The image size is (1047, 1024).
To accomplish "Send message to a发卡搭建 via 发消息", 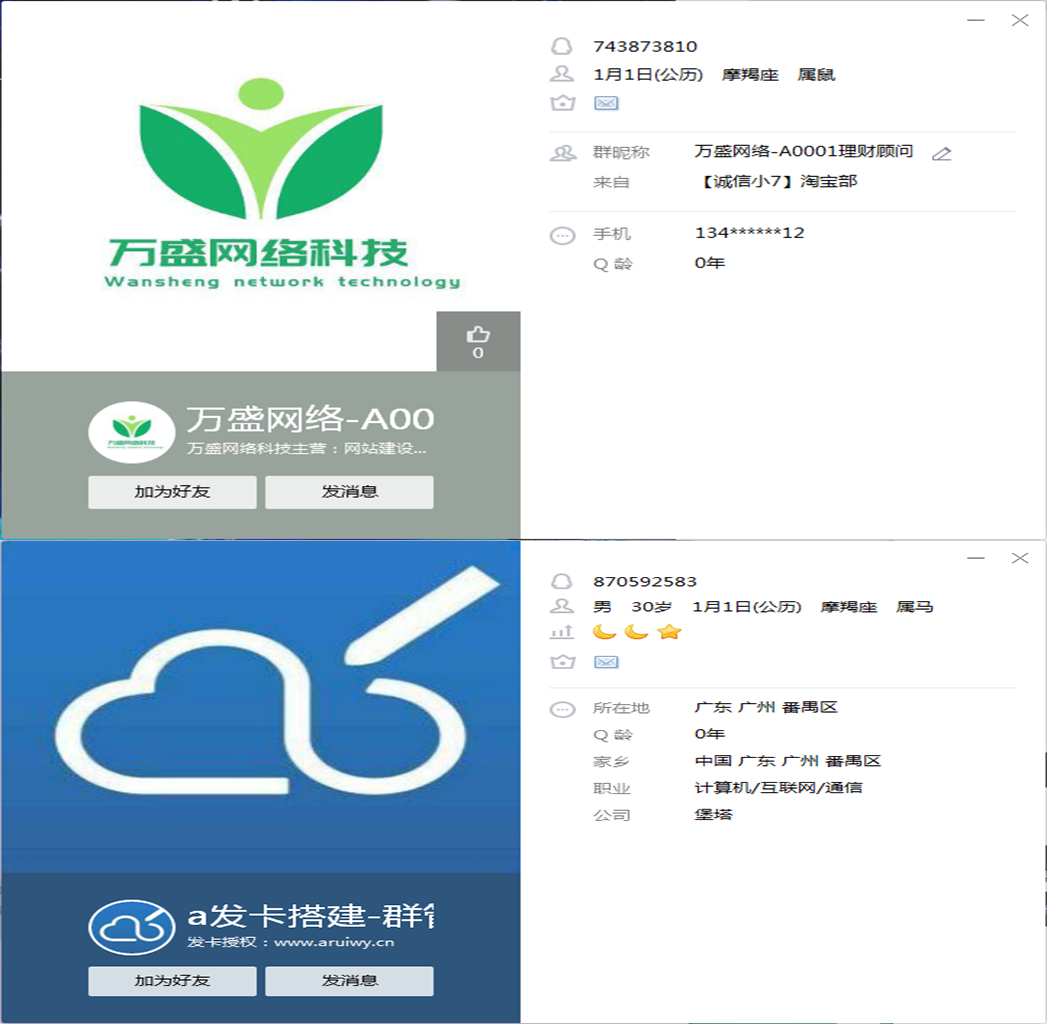I will click(349, 981).
